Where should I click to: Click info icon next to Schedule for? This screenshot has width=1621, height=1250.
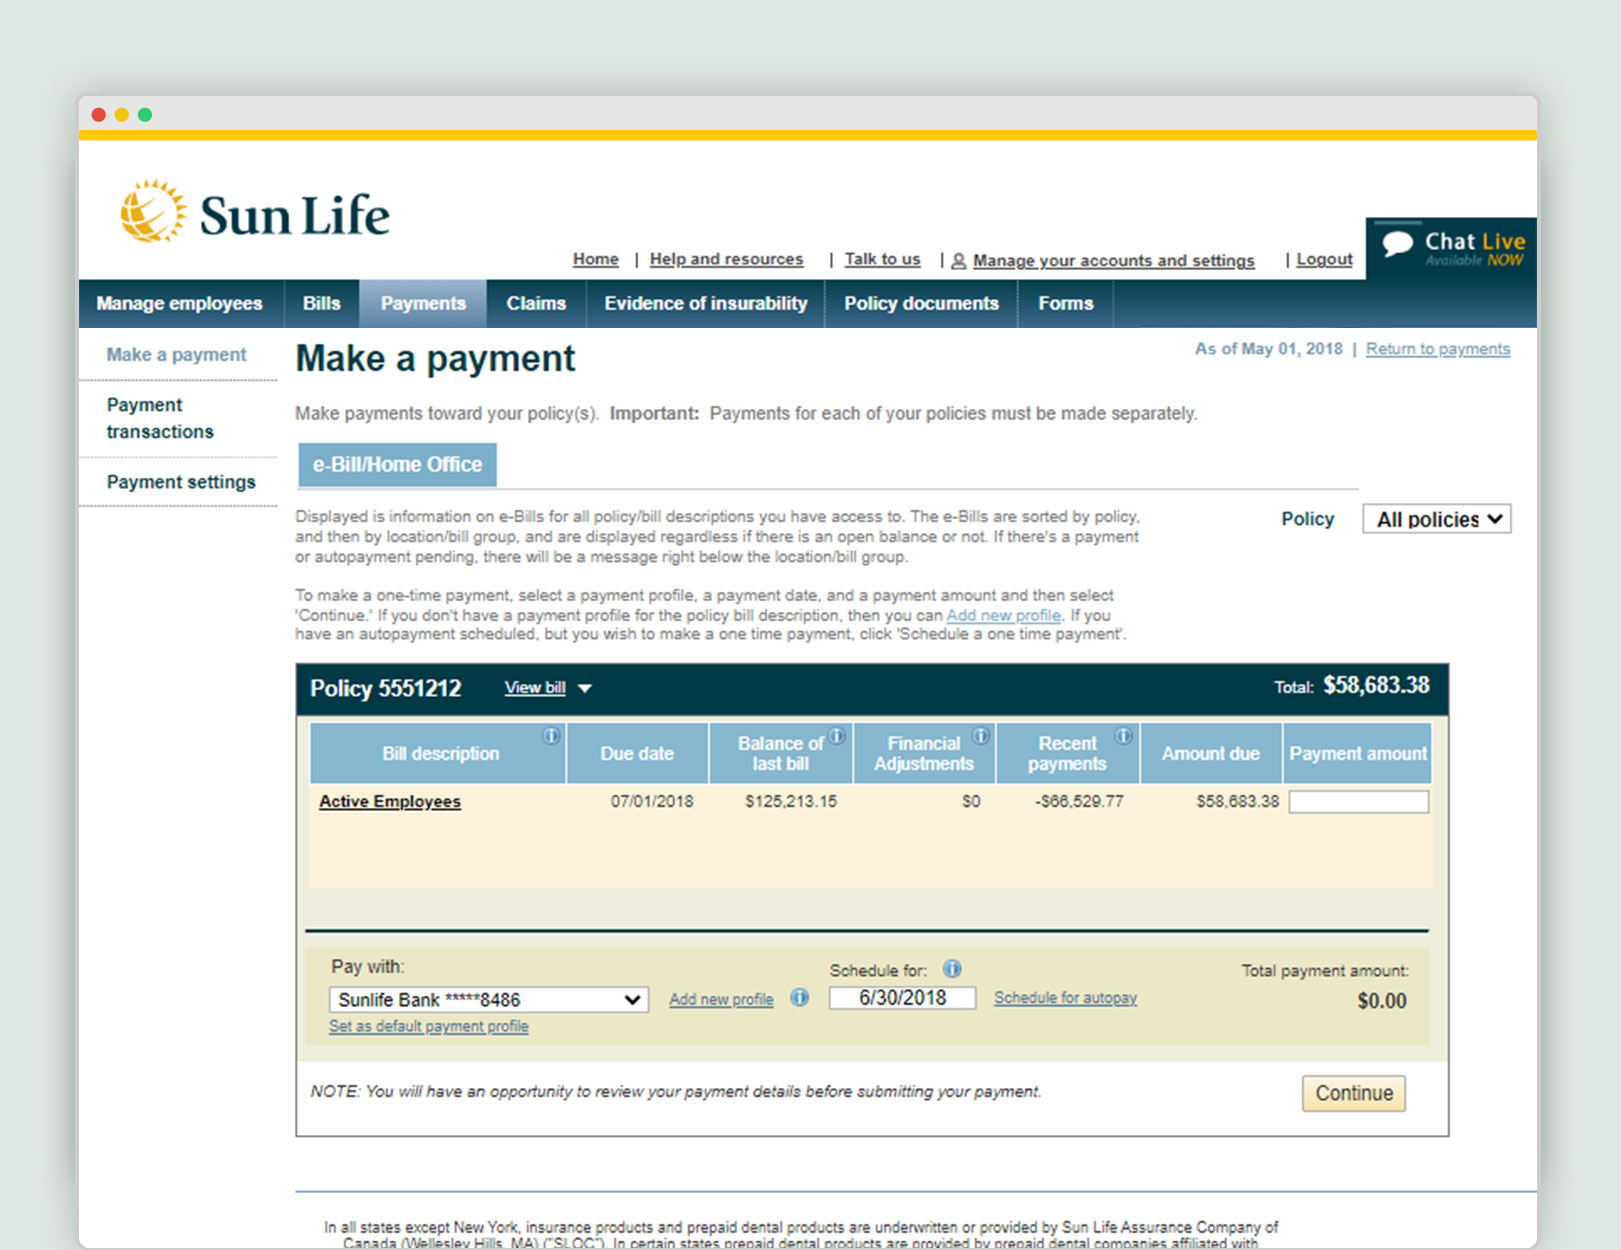[x=952, y=968]
